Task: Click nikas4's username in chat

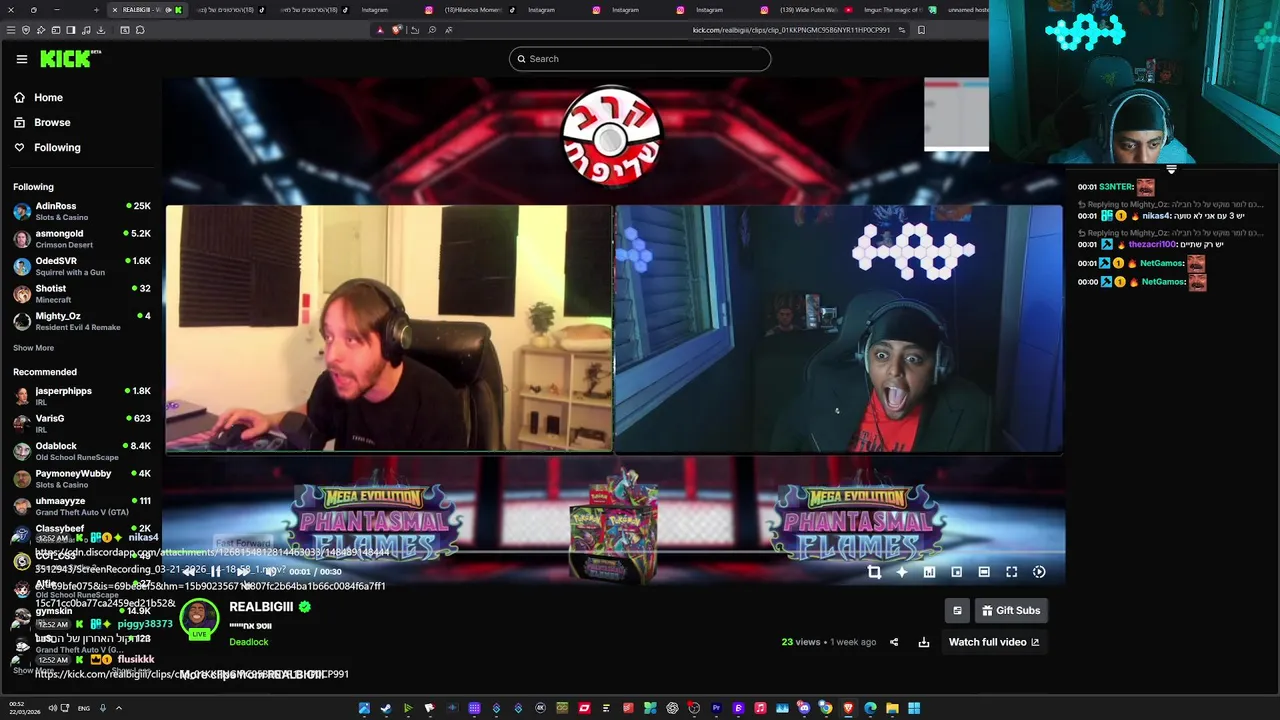Action: (1155, 216)
